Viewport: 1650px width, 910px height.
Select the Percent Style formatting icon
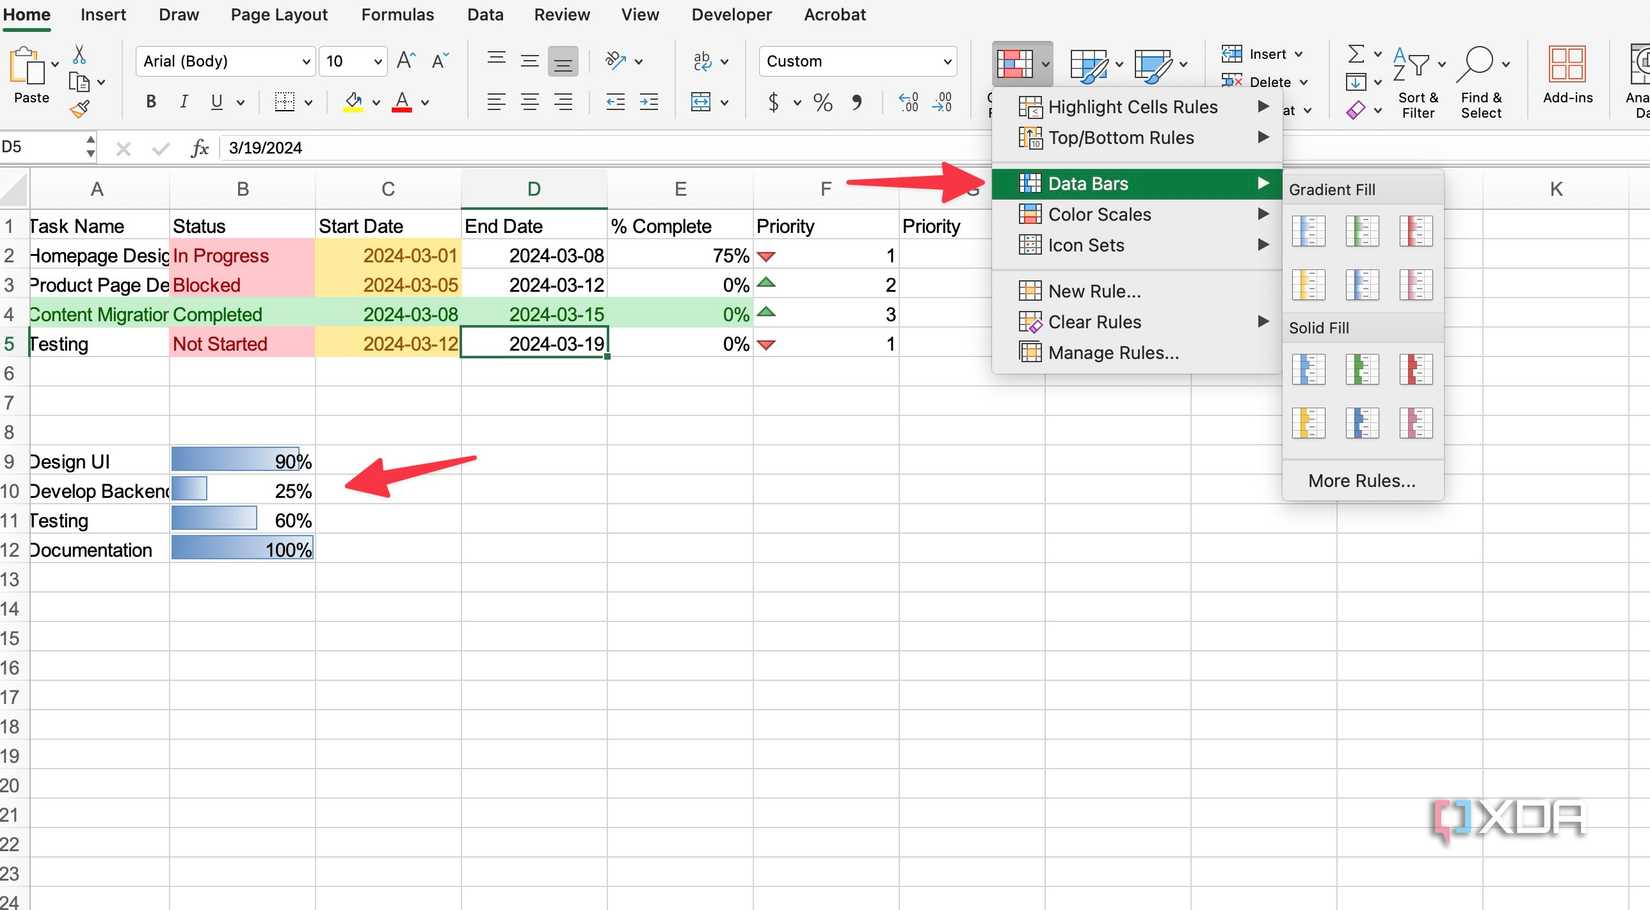coord(822,102)
